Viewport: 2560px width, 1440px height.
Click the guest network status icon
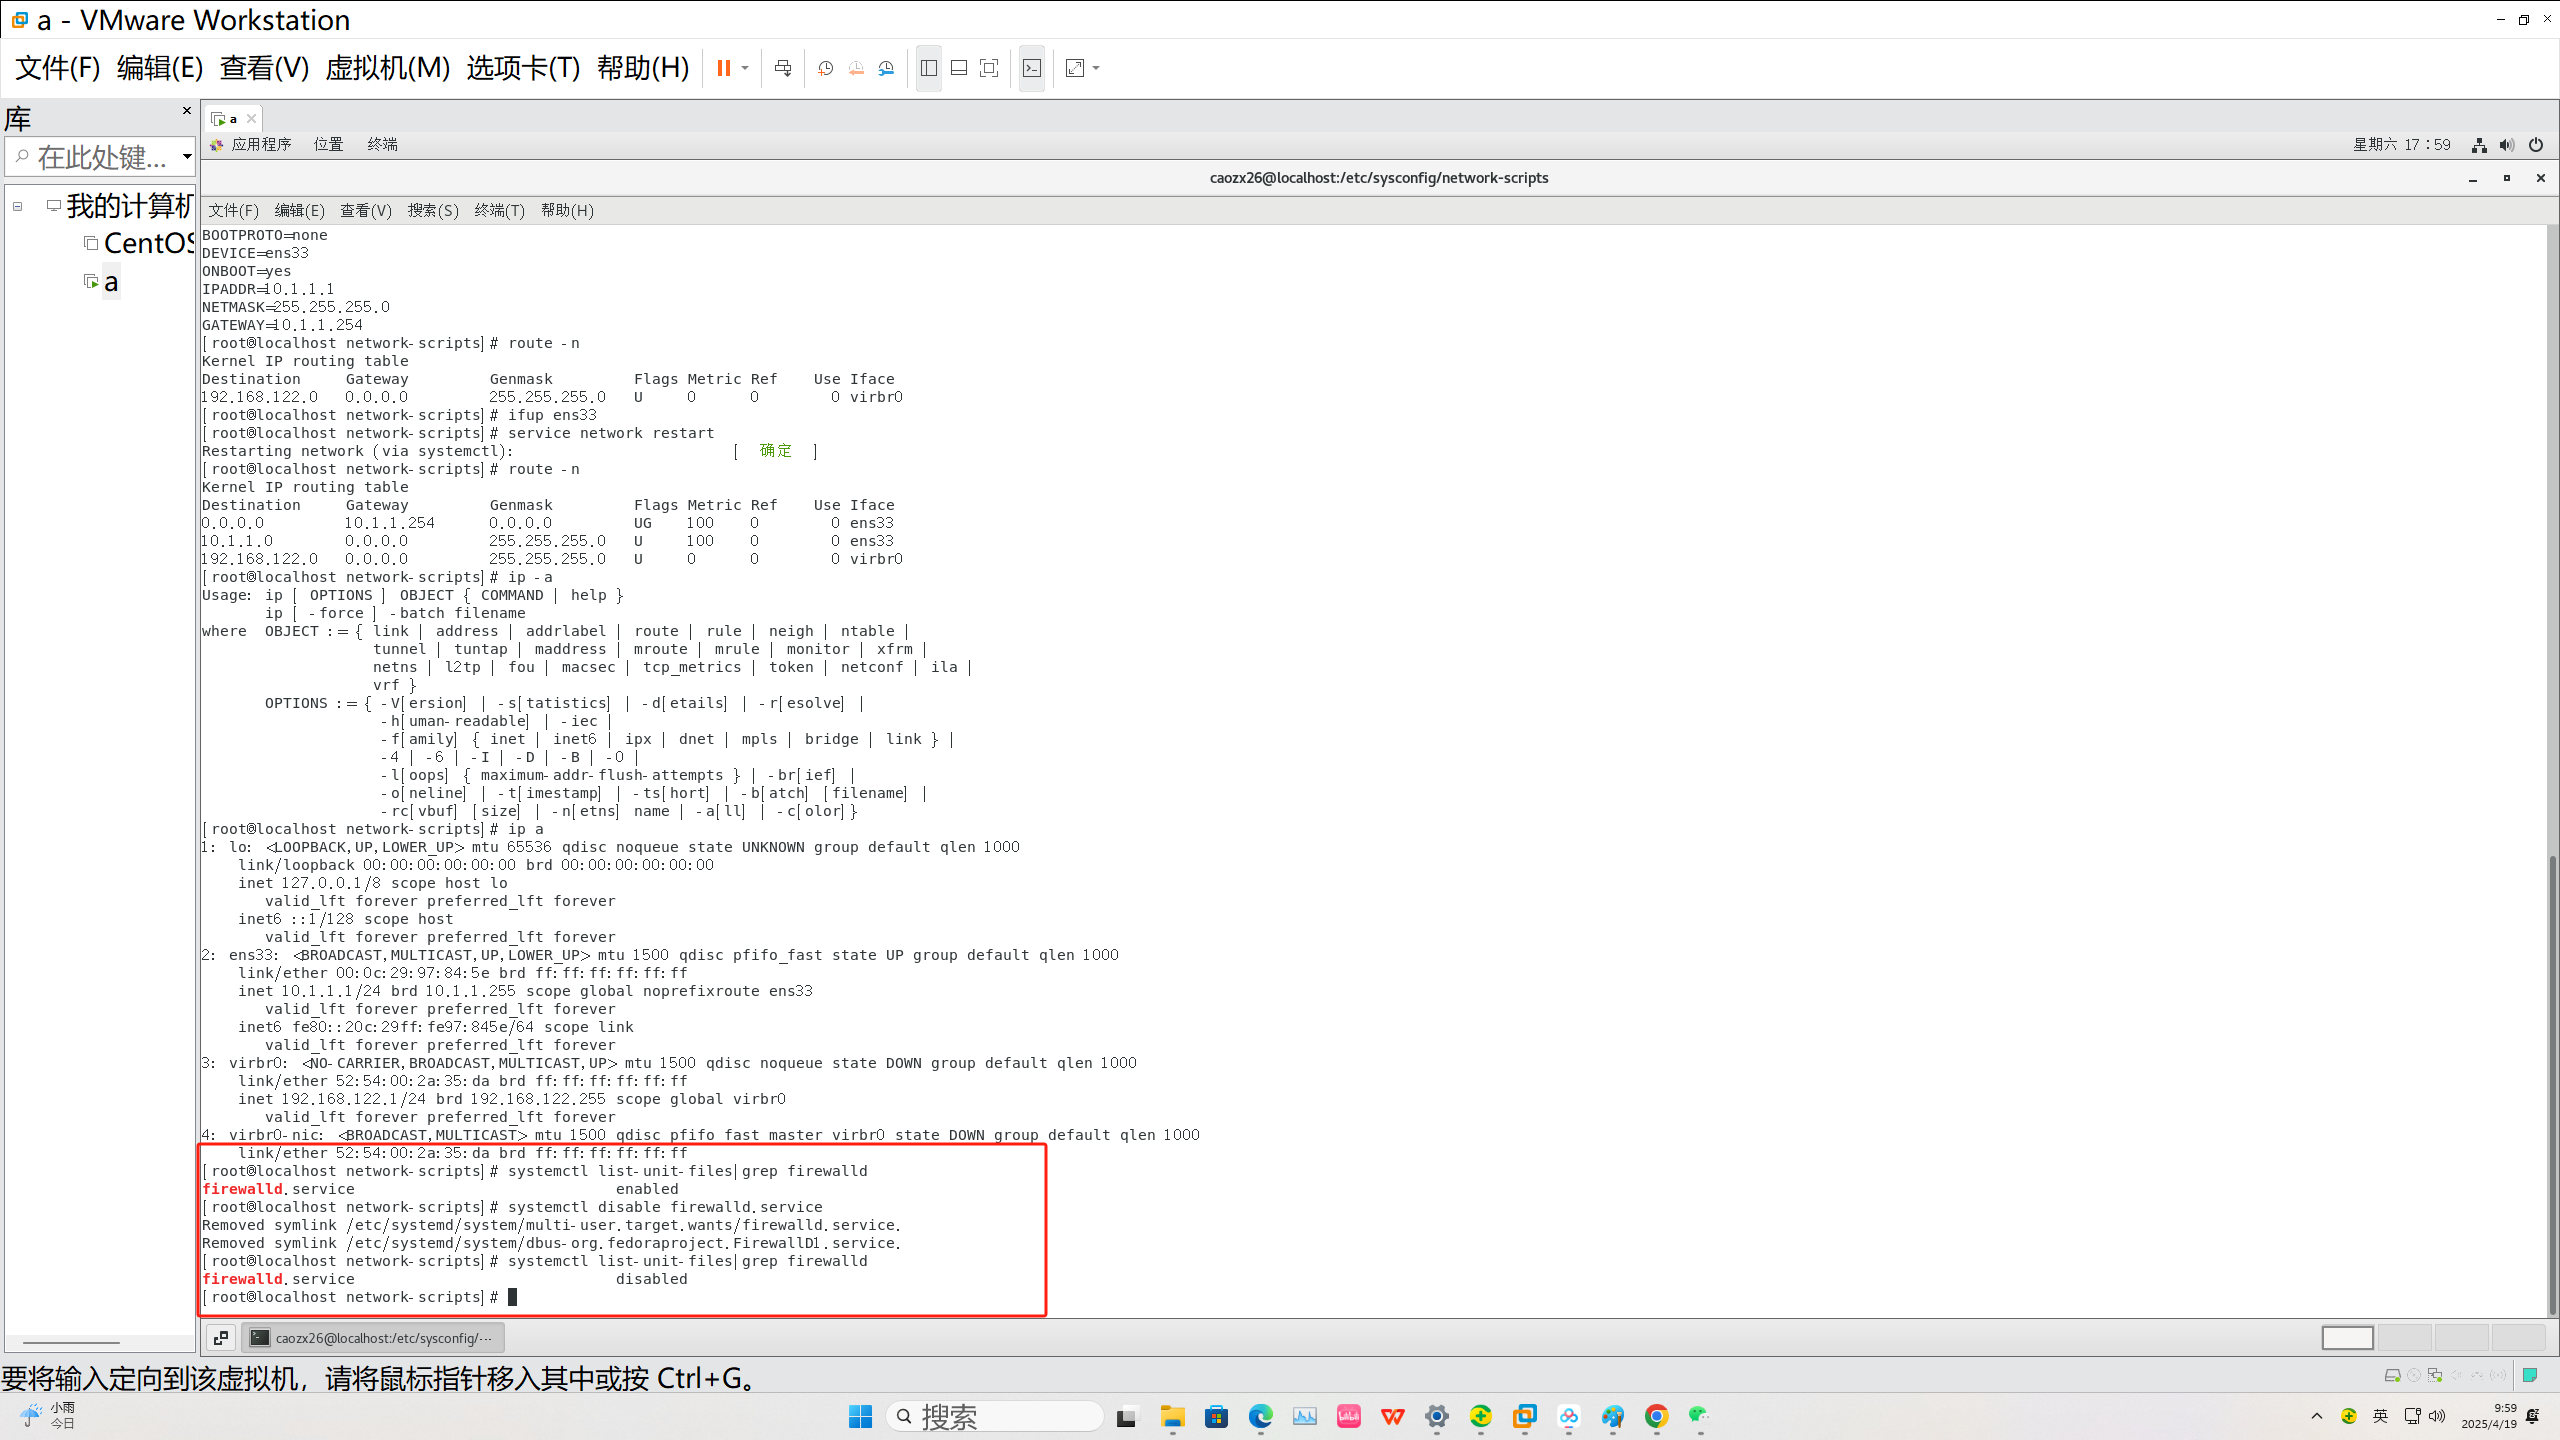pyautogui.click(x=2479, y=145)
